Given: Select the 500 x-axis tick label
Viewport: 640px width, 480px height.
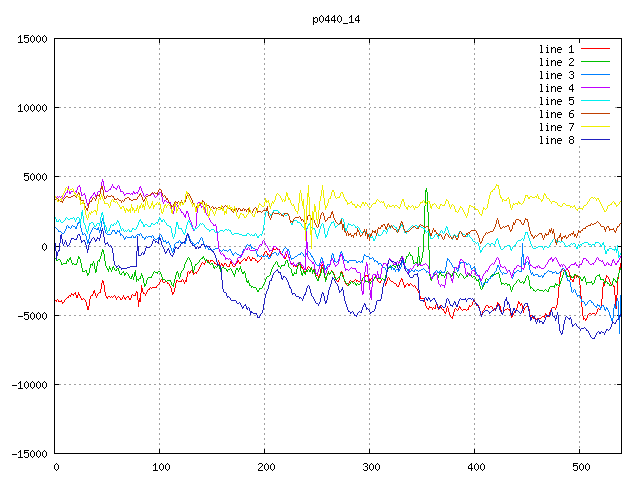Looking at the screenshot, I should tap(580, 466).
